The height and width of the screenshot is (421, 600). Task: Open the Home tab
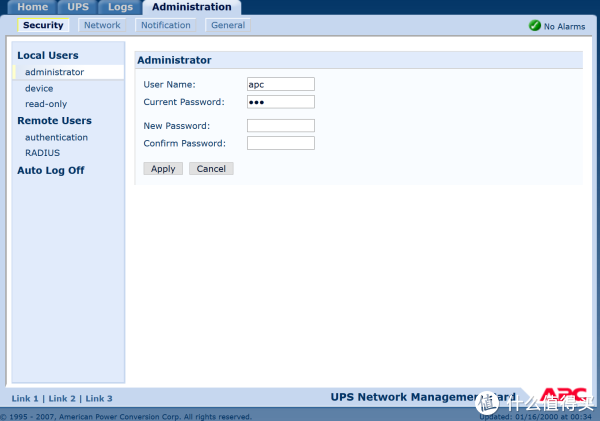coord(33,7)
